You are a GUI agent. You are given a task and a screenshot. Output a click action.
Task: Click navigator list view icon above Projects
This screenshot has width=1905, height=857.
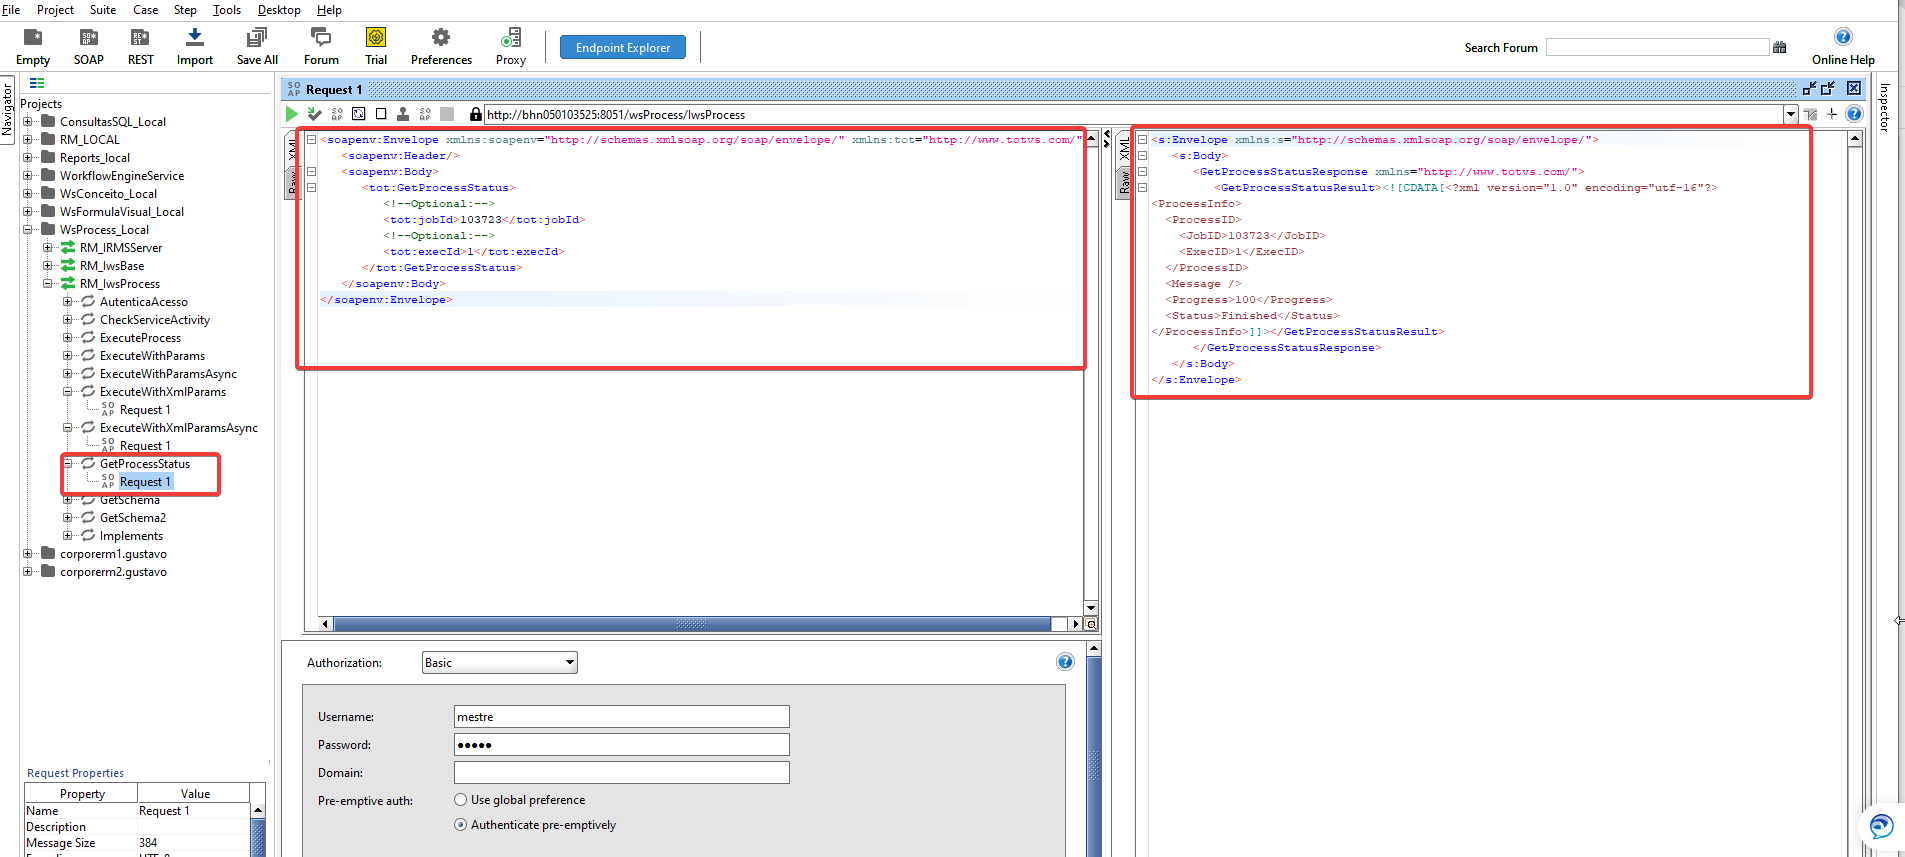[x=37, y=83]
